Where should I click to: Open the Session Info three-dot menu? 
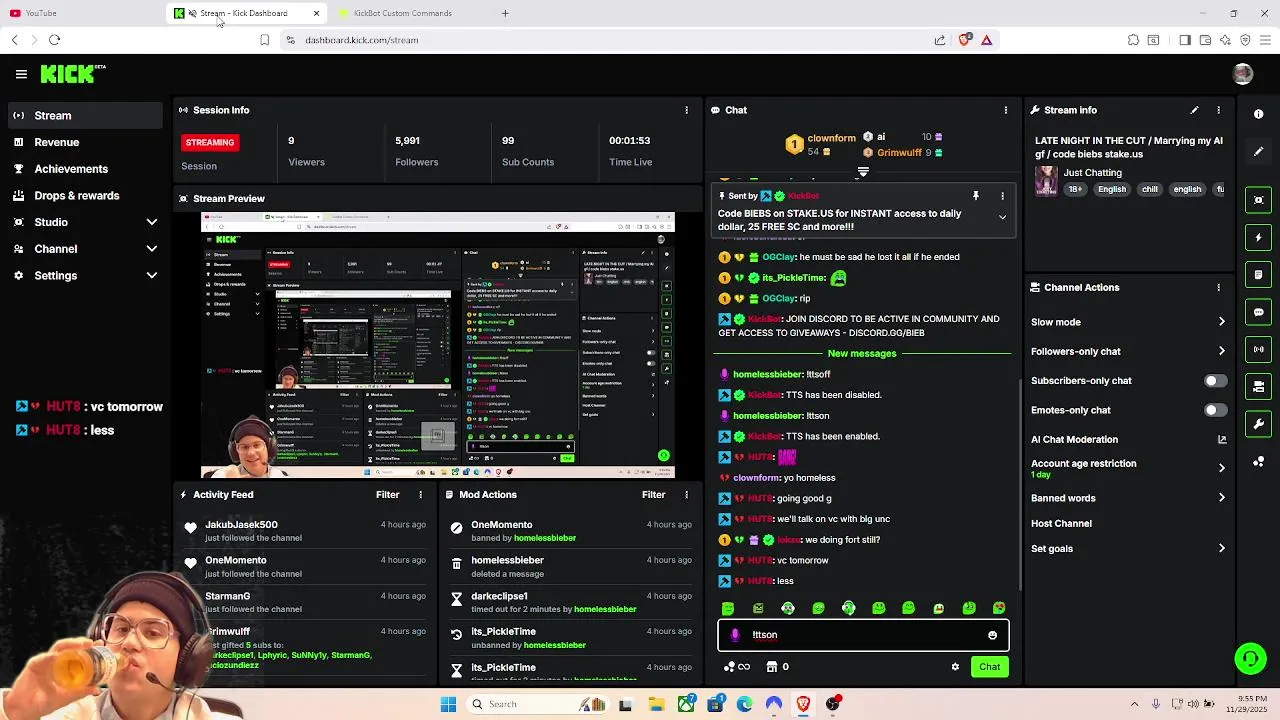pos(686,110)
